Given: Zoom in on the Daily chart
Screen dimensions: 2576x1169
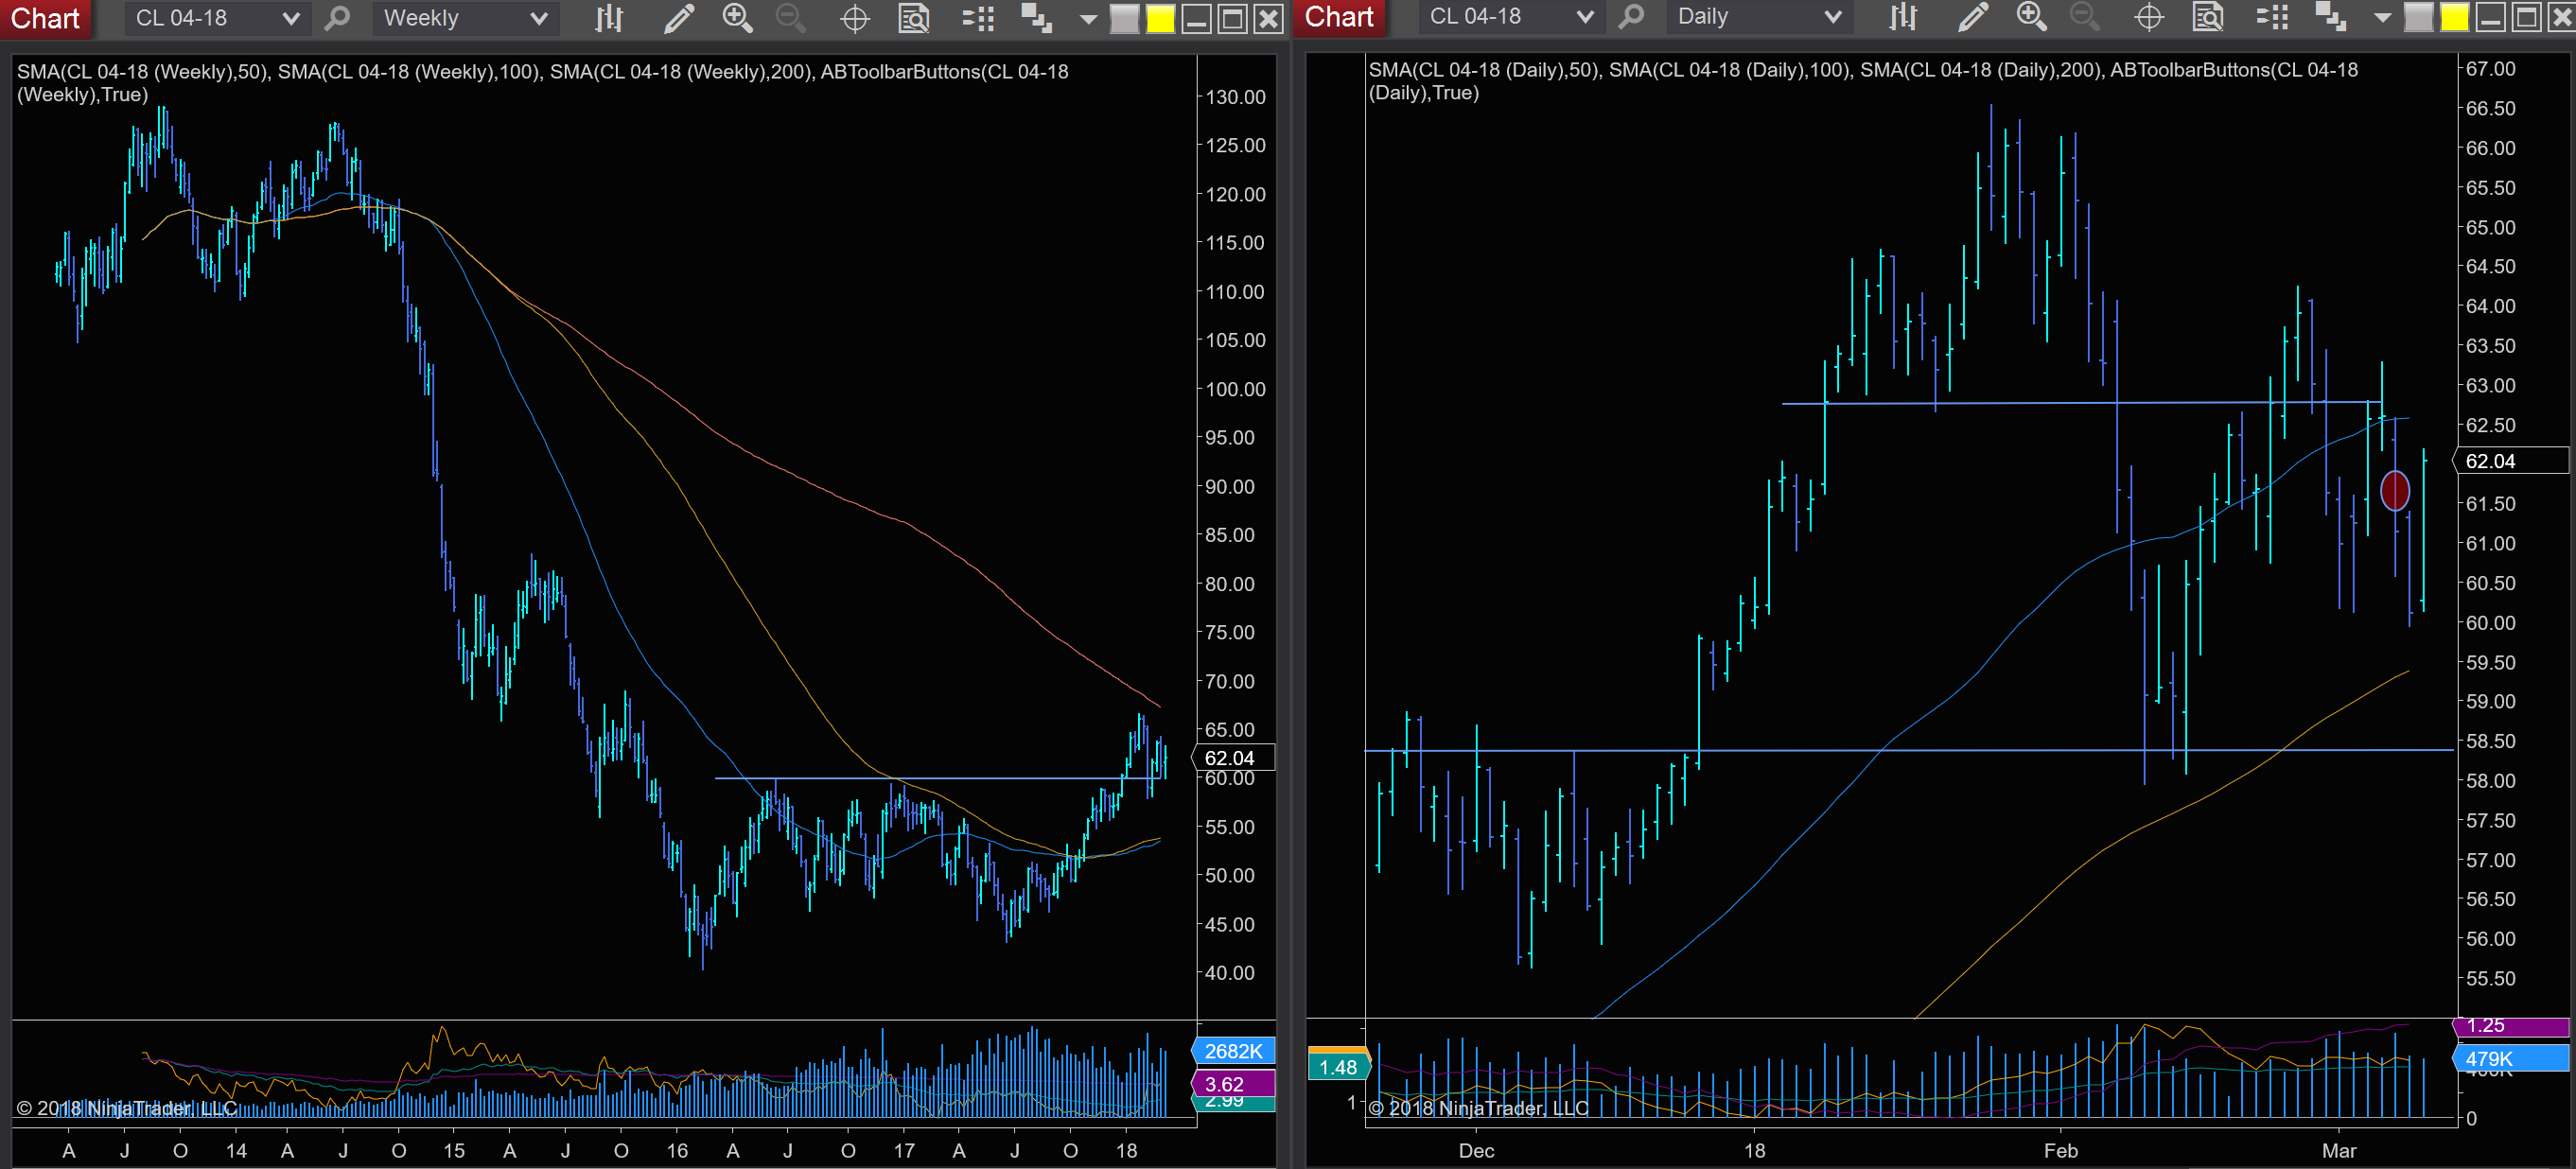Looking at the screenshot, I should click(x=2031, y=16).
